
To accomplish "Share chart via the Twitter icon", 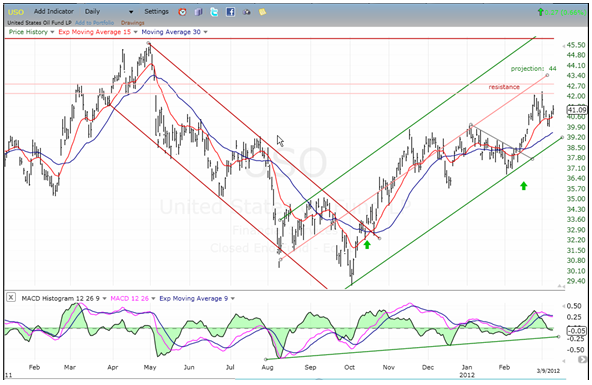I will 214,12.
